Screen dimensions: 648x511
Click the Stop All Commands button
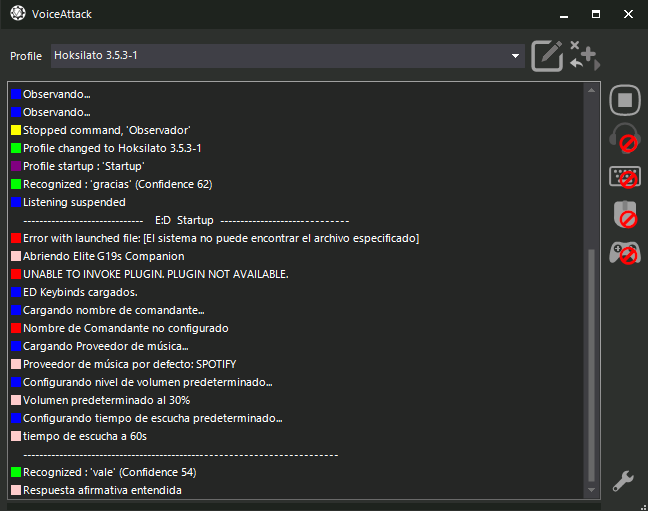coord(625,100)
